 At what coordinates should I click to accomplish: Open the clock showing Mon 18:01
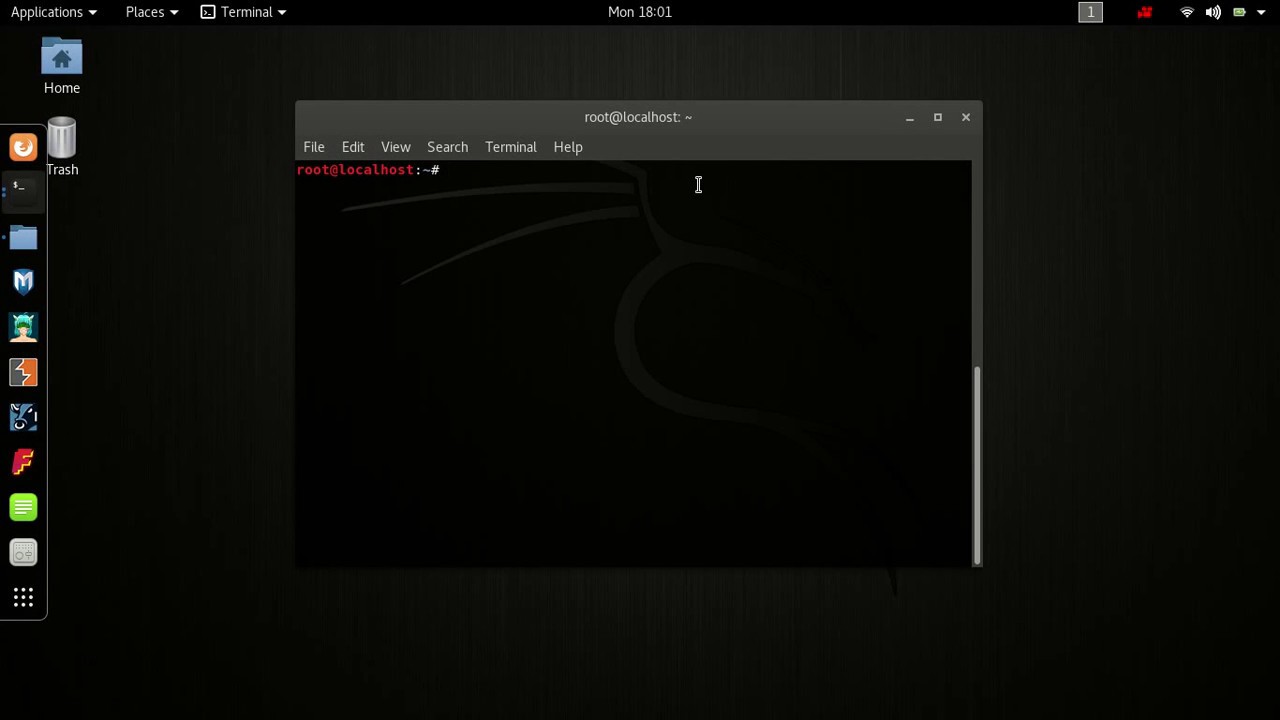[x=639, y=12]
